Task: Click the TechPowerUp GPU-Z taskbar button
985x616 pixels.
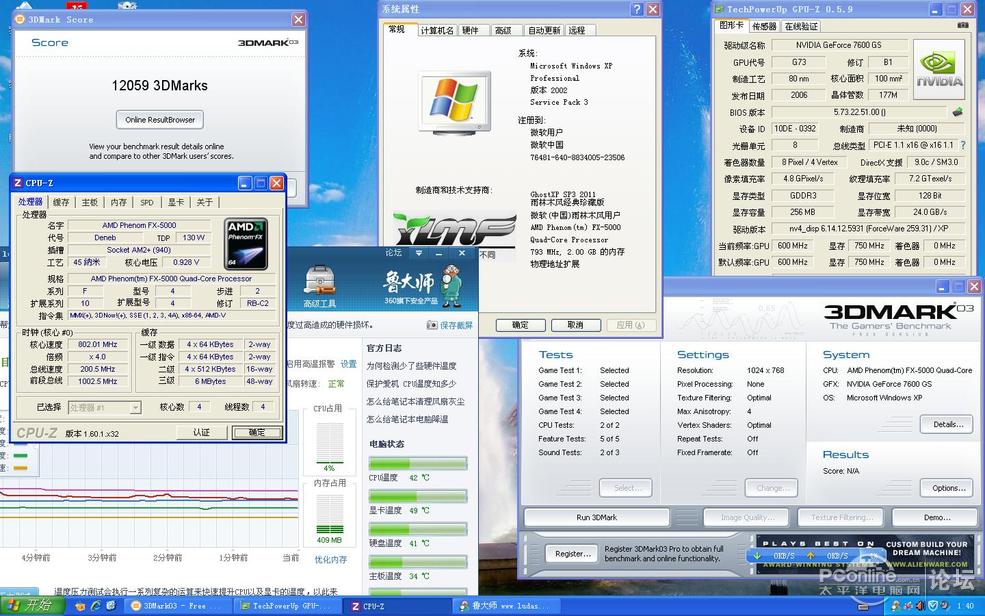Action: pos(286,606)
